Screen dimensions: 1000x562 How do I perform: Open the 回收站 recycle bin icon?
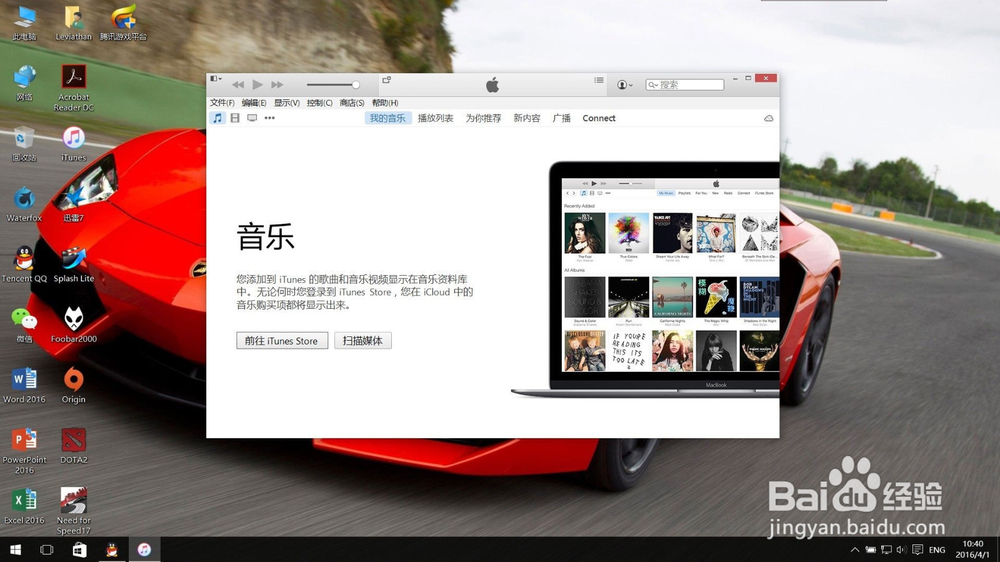(x=24, y=144)
